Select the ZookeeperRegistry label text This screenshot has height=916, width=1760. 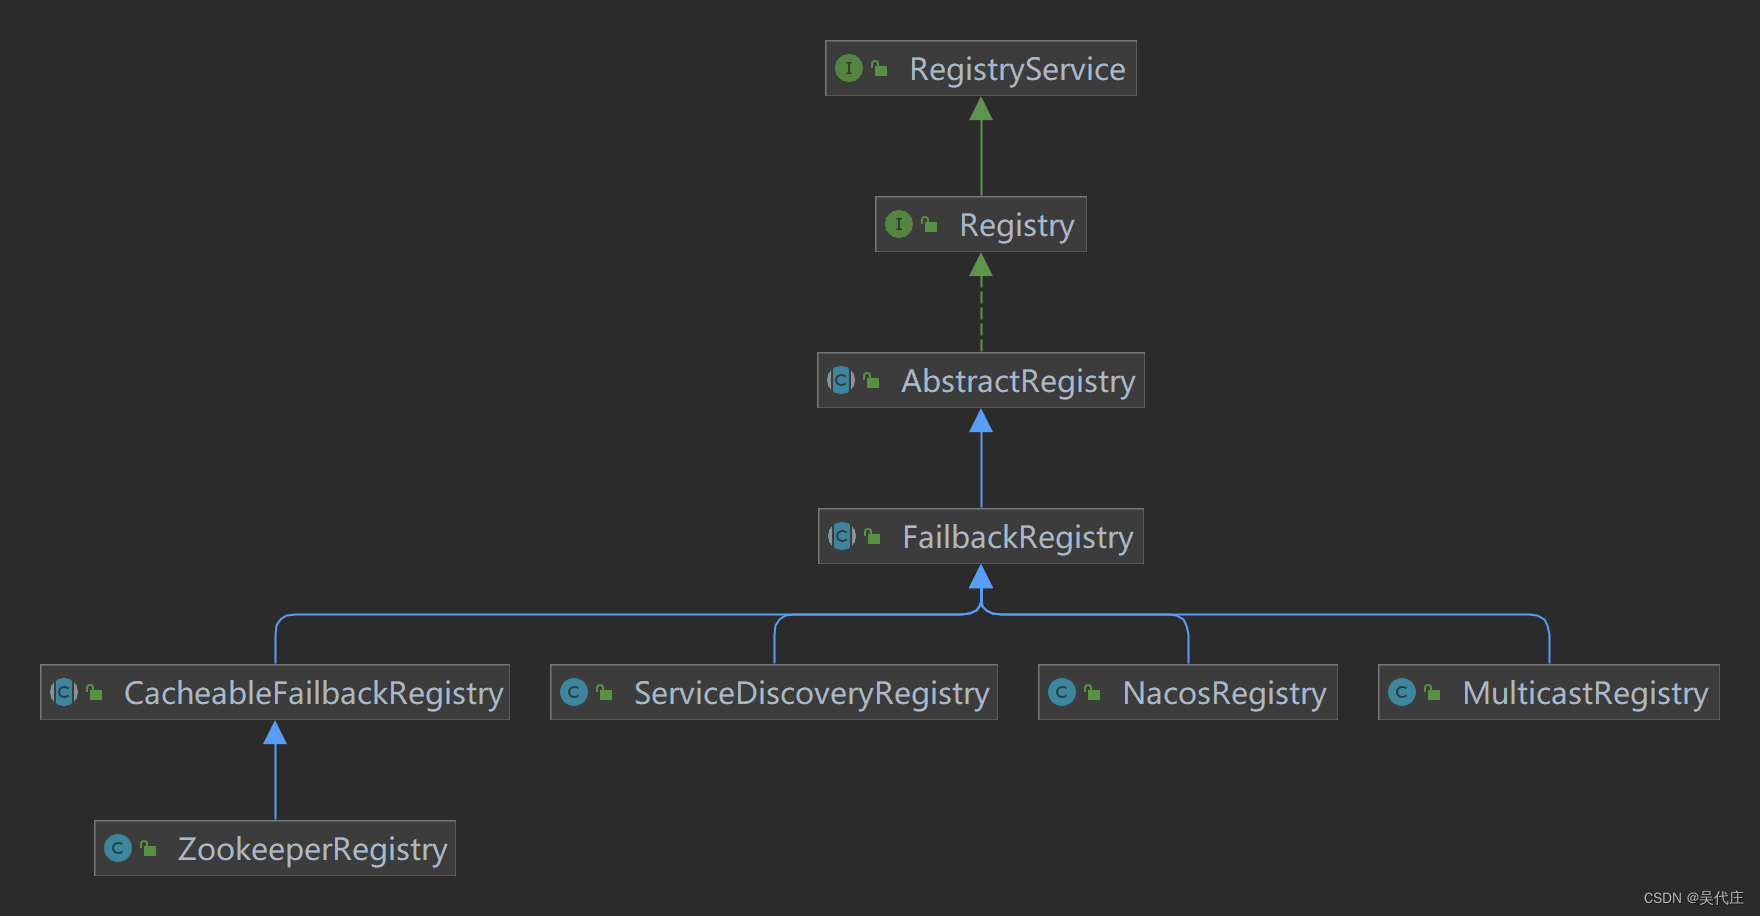coord(312,849)
